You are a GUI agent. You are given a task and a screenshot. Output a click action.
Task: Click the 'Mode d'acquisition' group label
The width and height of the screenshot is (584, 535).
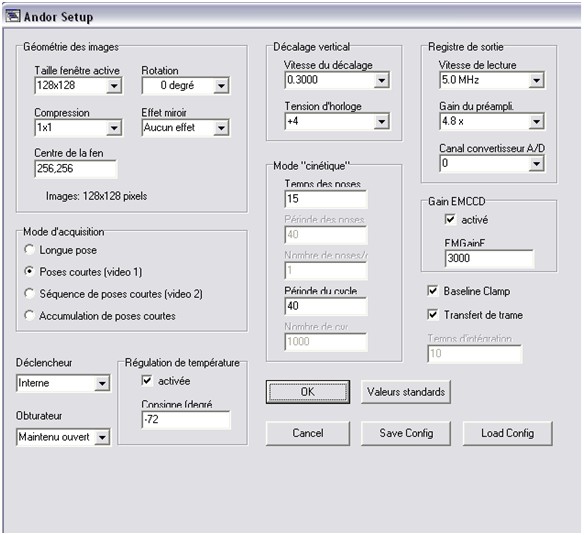click(64, 232)
